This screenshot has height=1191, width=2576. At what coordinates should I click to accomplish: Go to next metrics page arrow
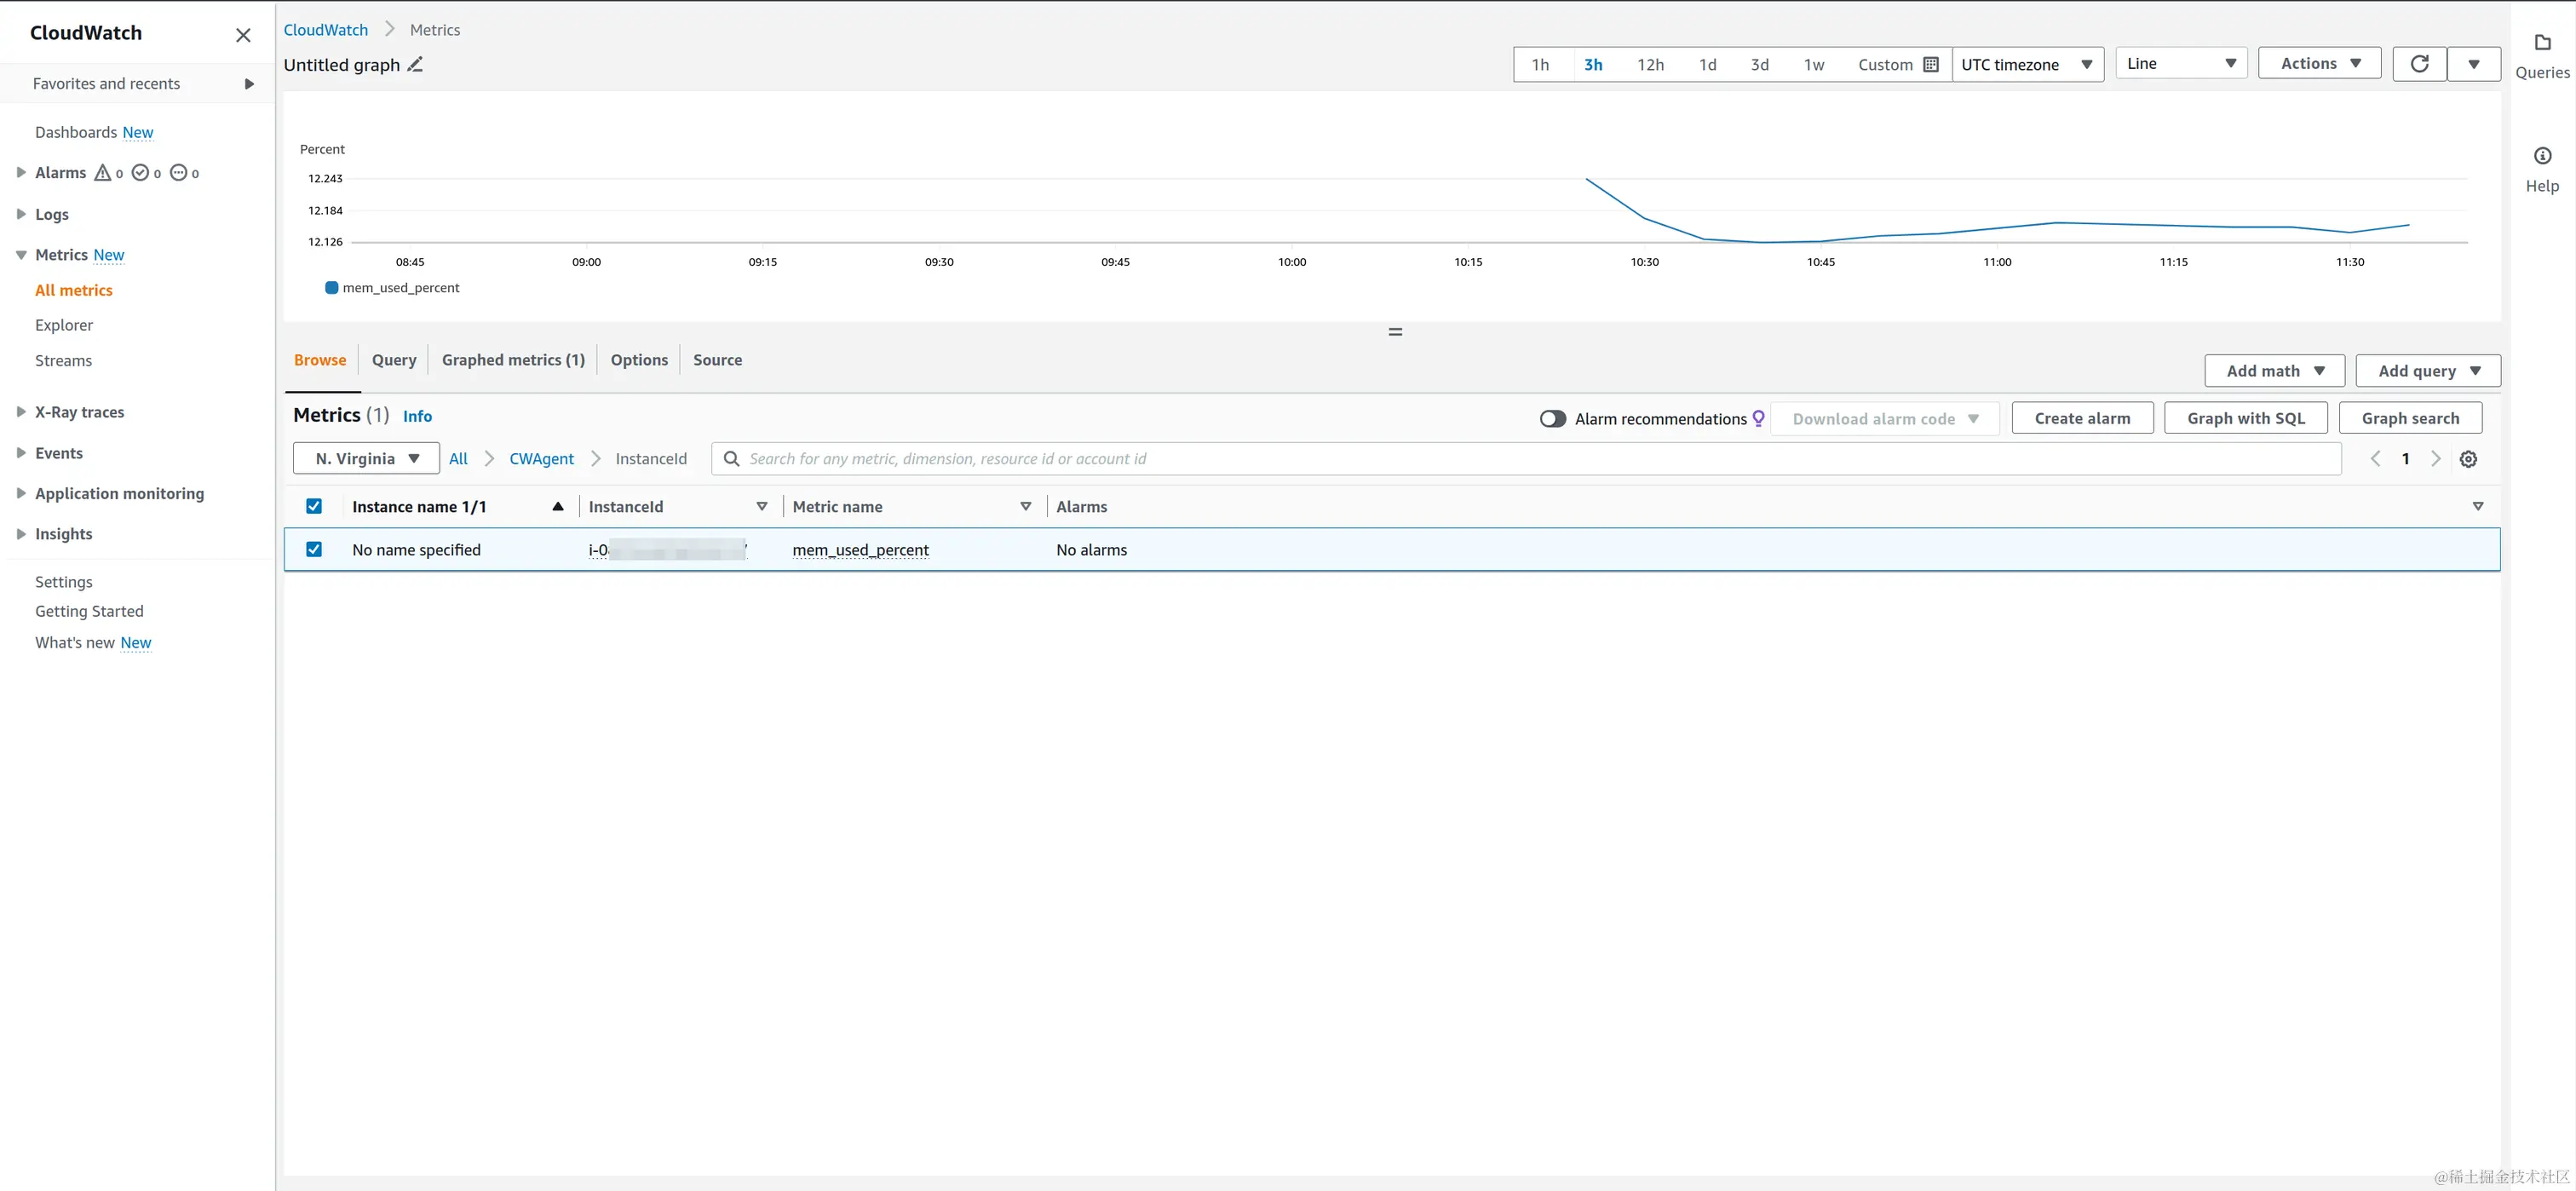2436,459
